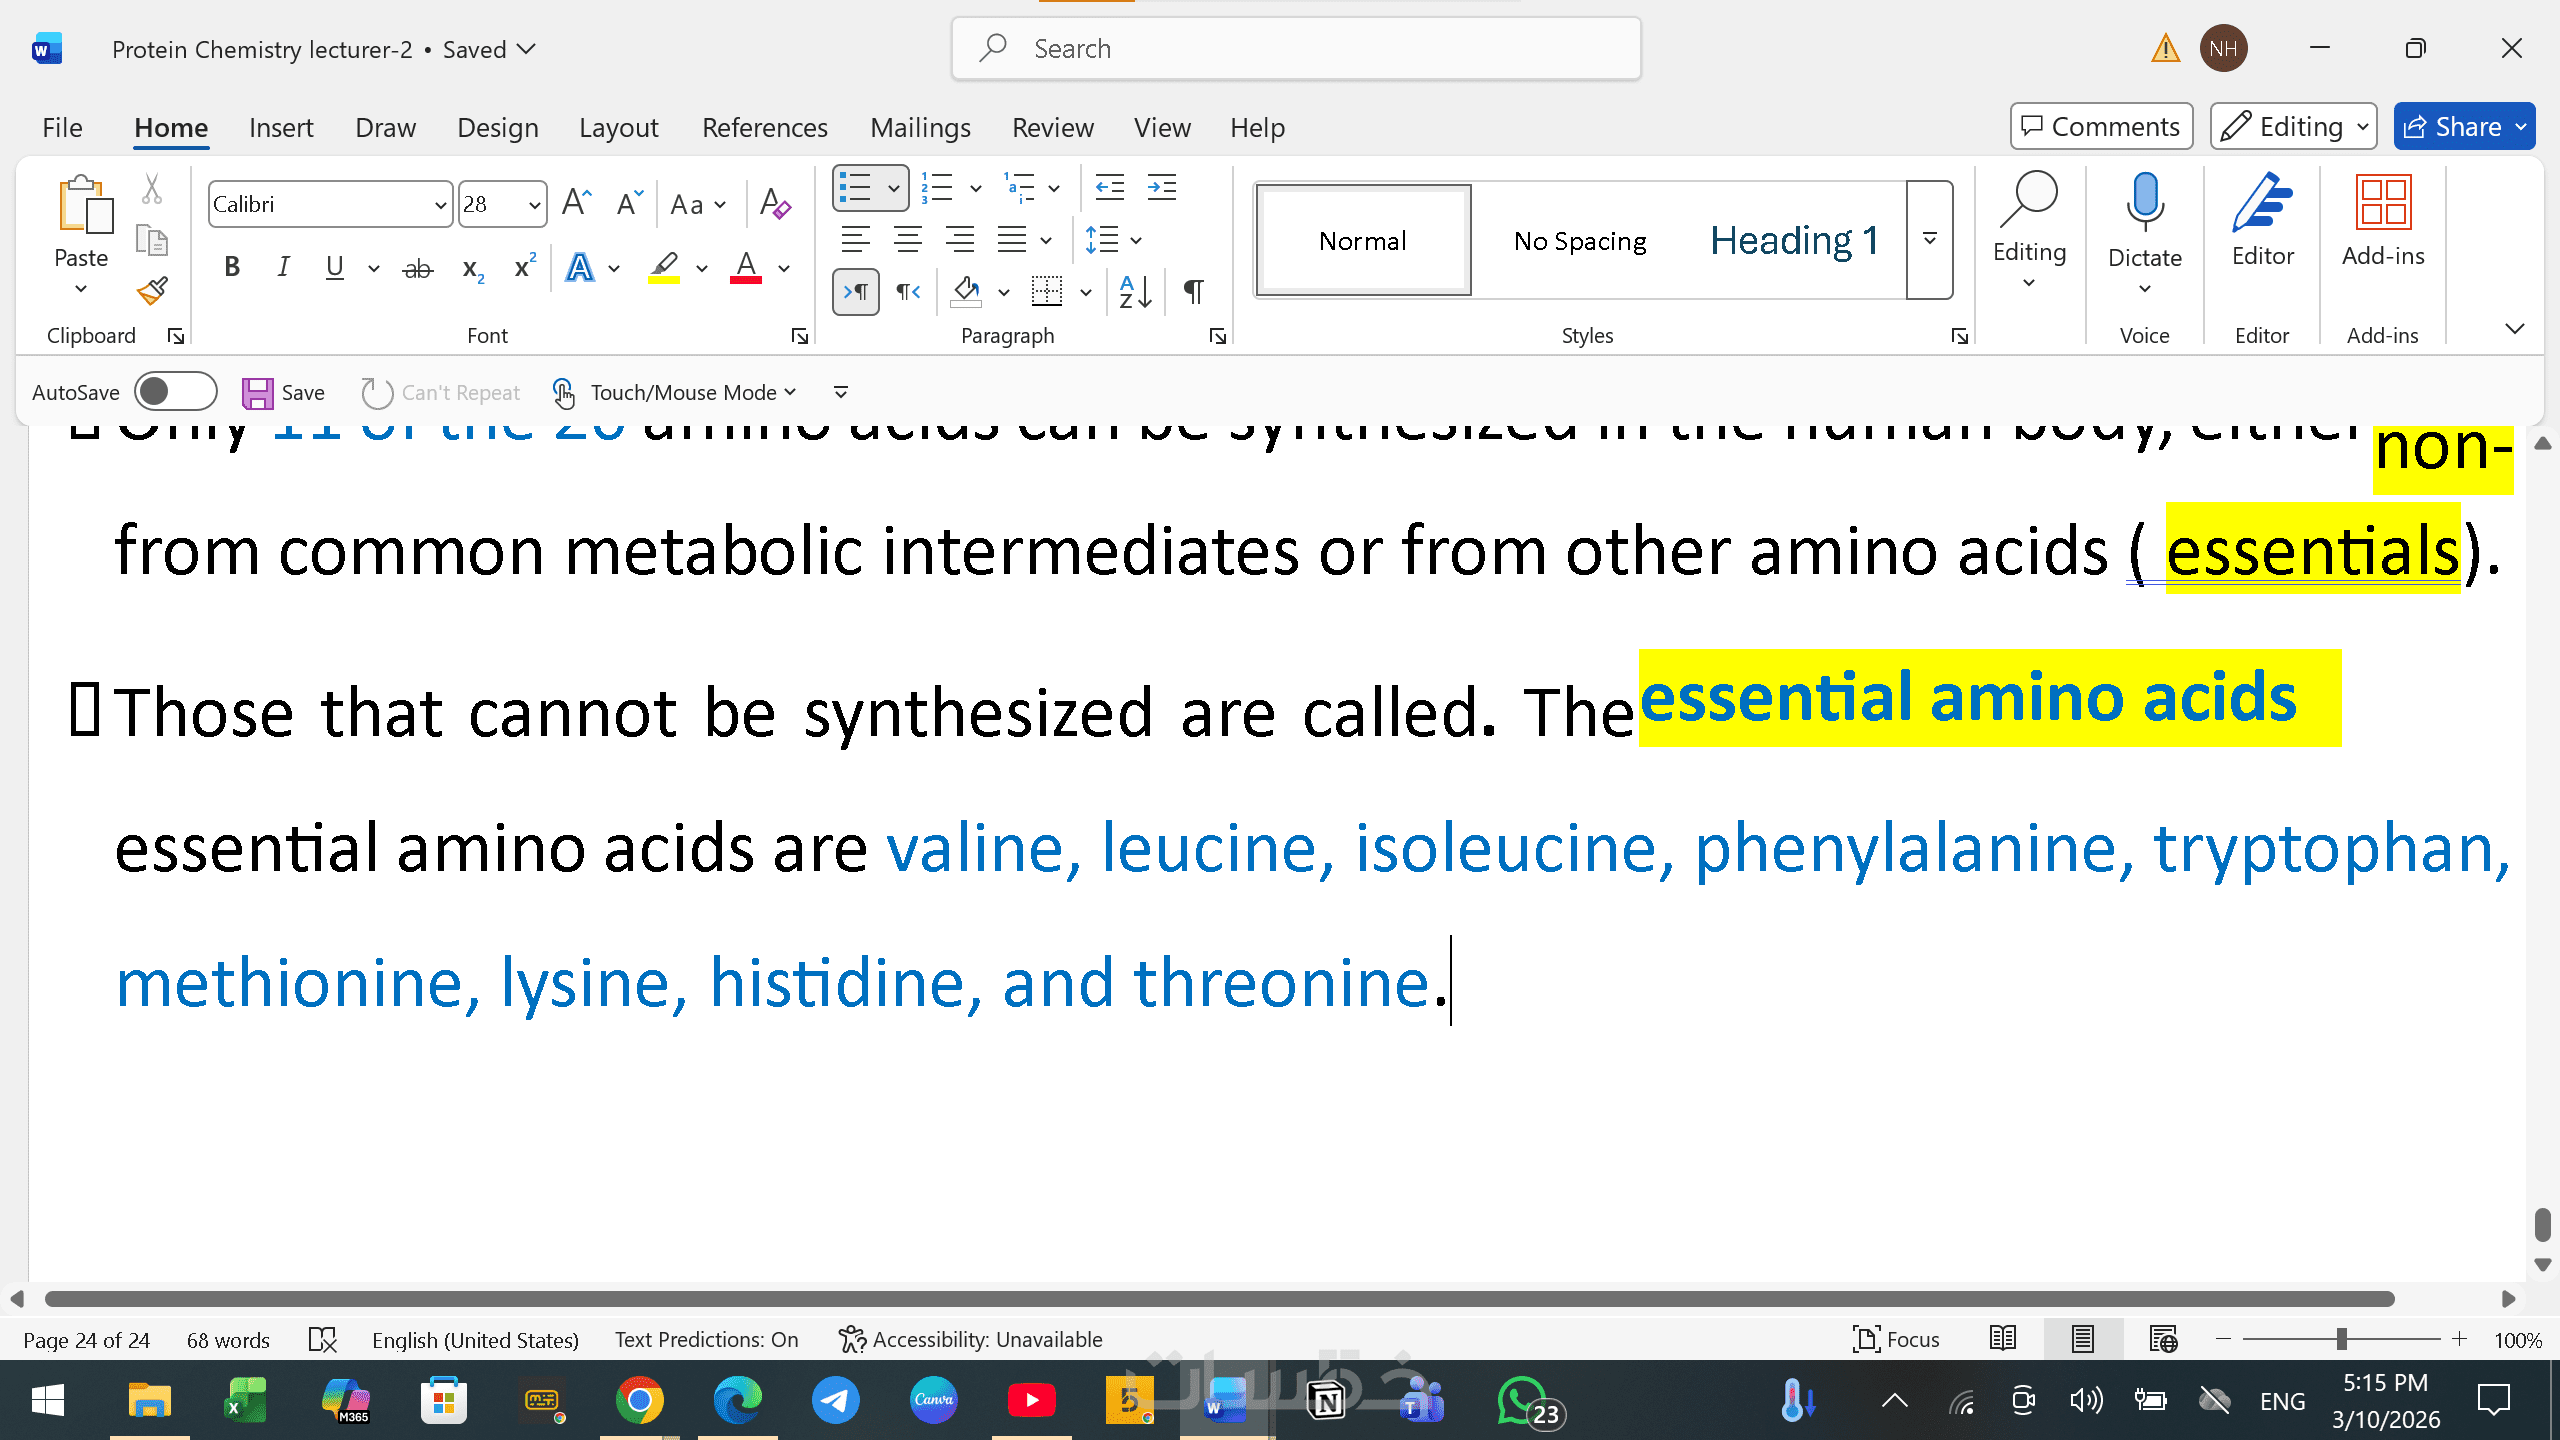Switch to the References tab
2560x1440 pixels.
pyautogui.click(x=764, y=128)
